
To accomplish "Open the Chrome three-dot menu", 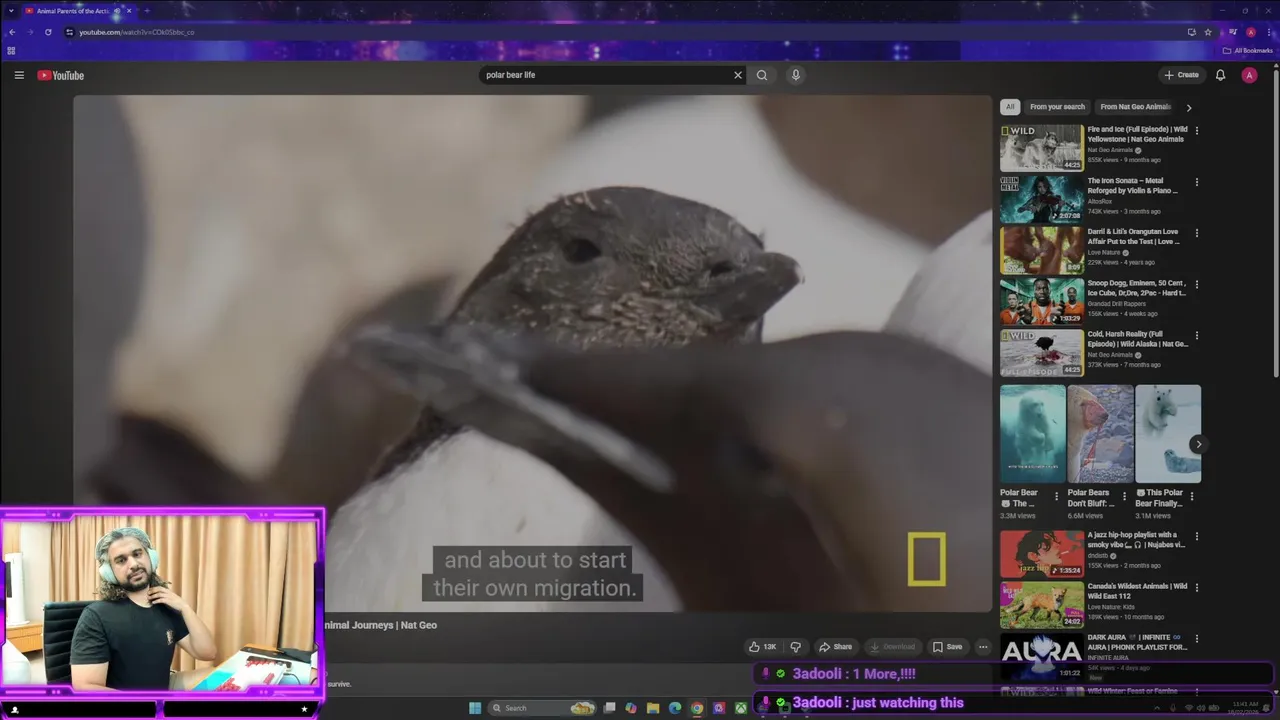I will click(1269, 32).
